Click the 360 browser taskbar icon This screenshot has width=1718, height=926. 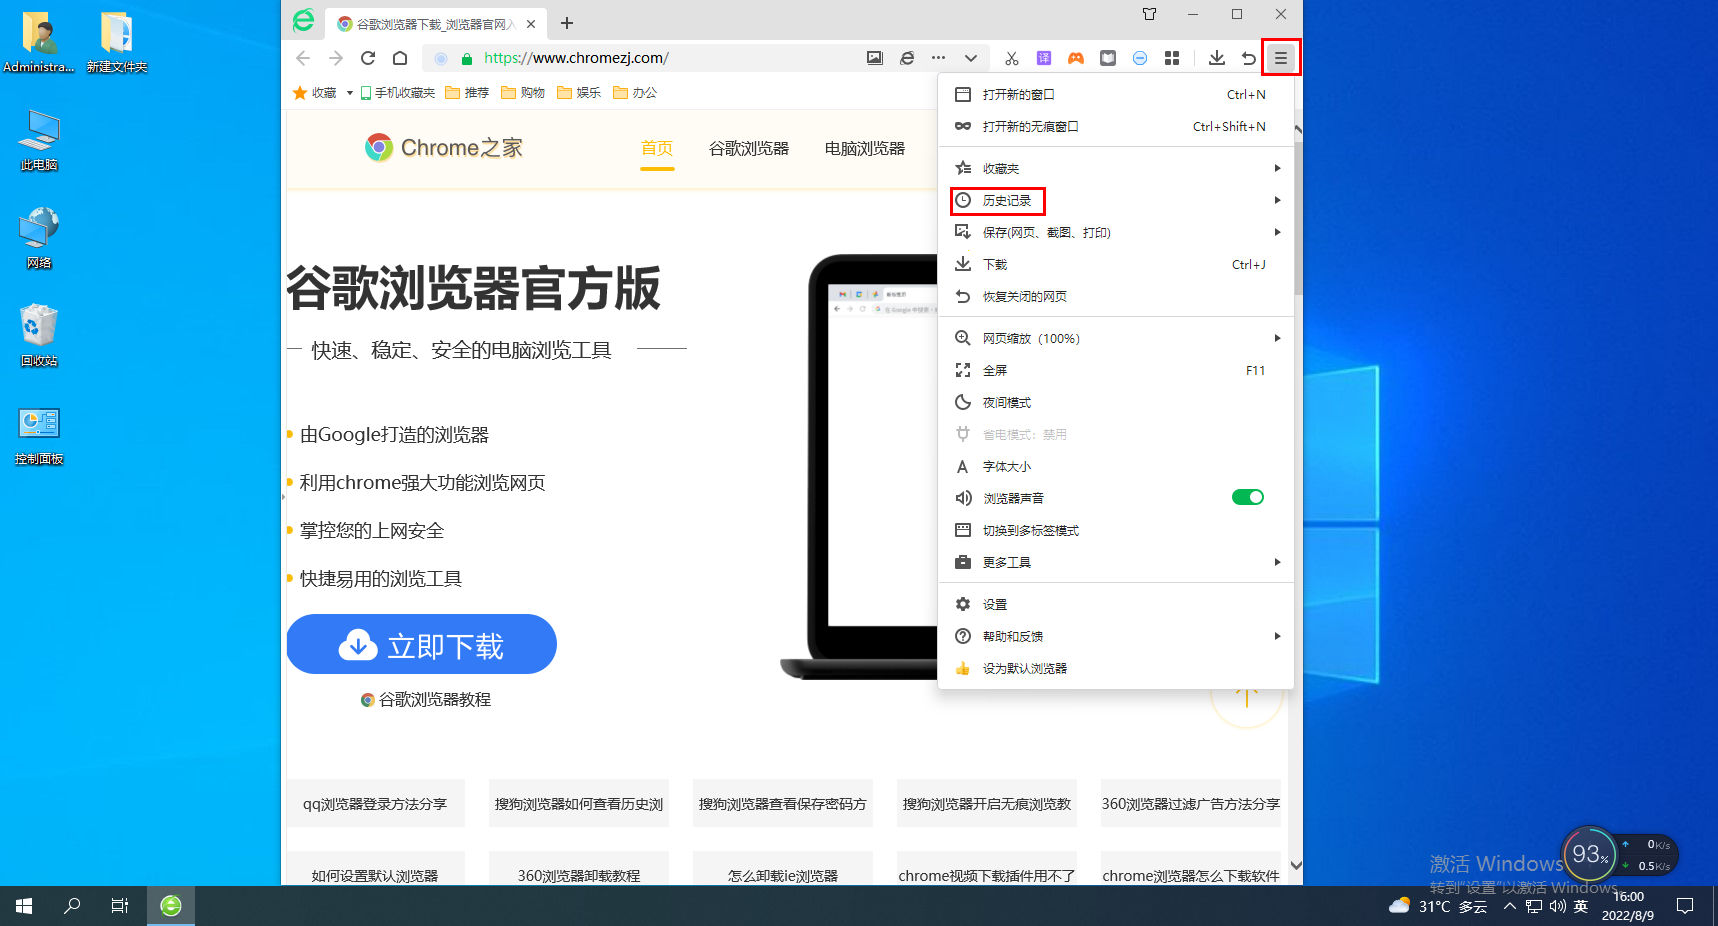pos(171,906)
